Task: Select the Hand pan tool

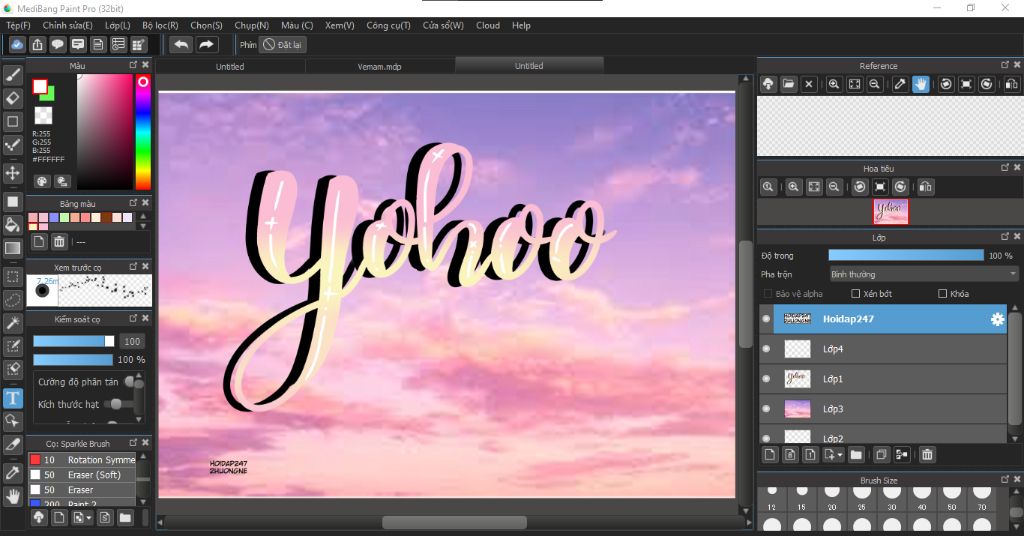Action: [12, 496]
